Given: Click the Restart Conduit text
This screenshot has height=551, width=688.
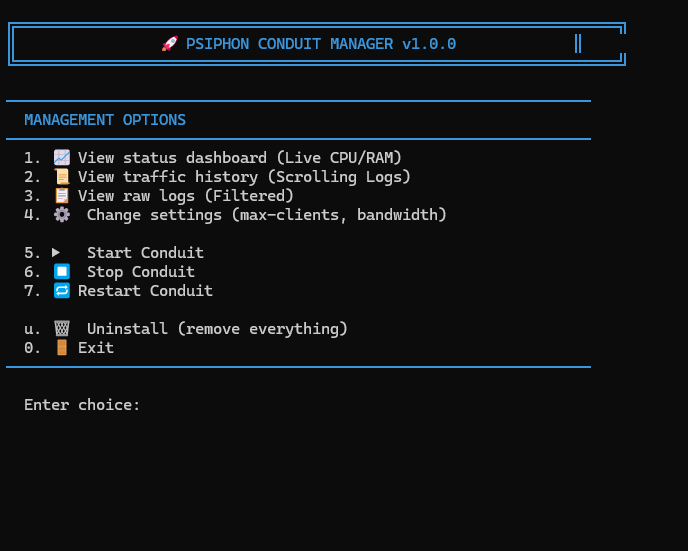Looking at the screenshot, I should click(x=145, y=291).
